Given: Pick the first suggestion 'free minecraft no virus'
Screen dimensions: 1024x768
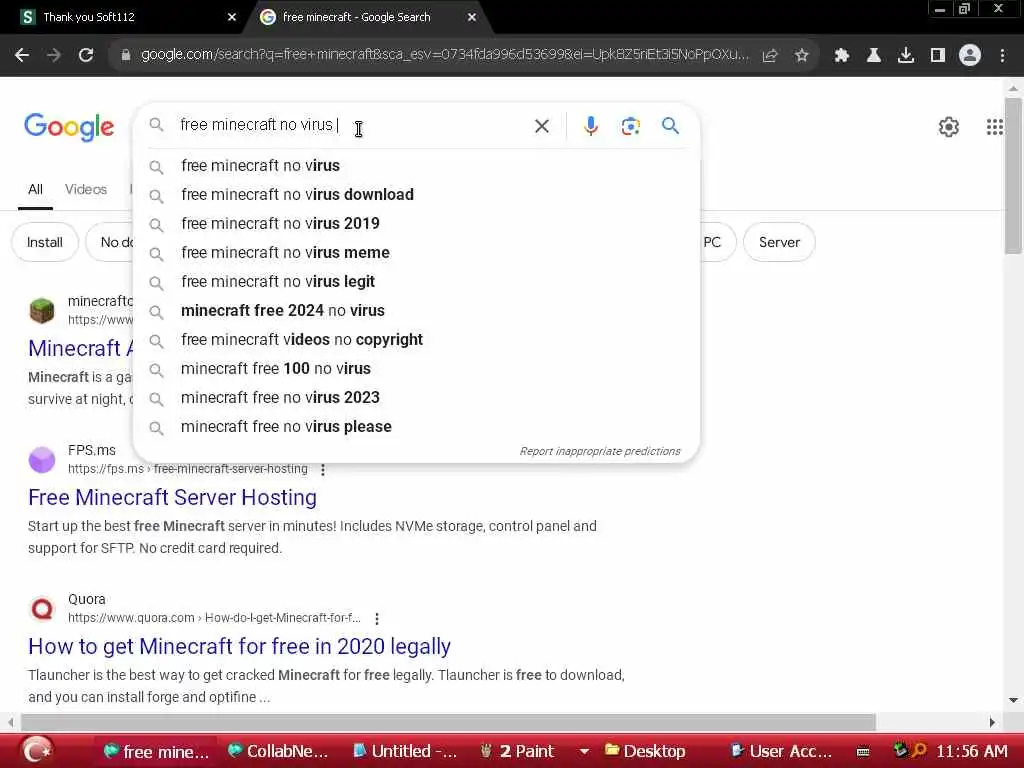Looking at the screenshot, I should tap(416, 166).
